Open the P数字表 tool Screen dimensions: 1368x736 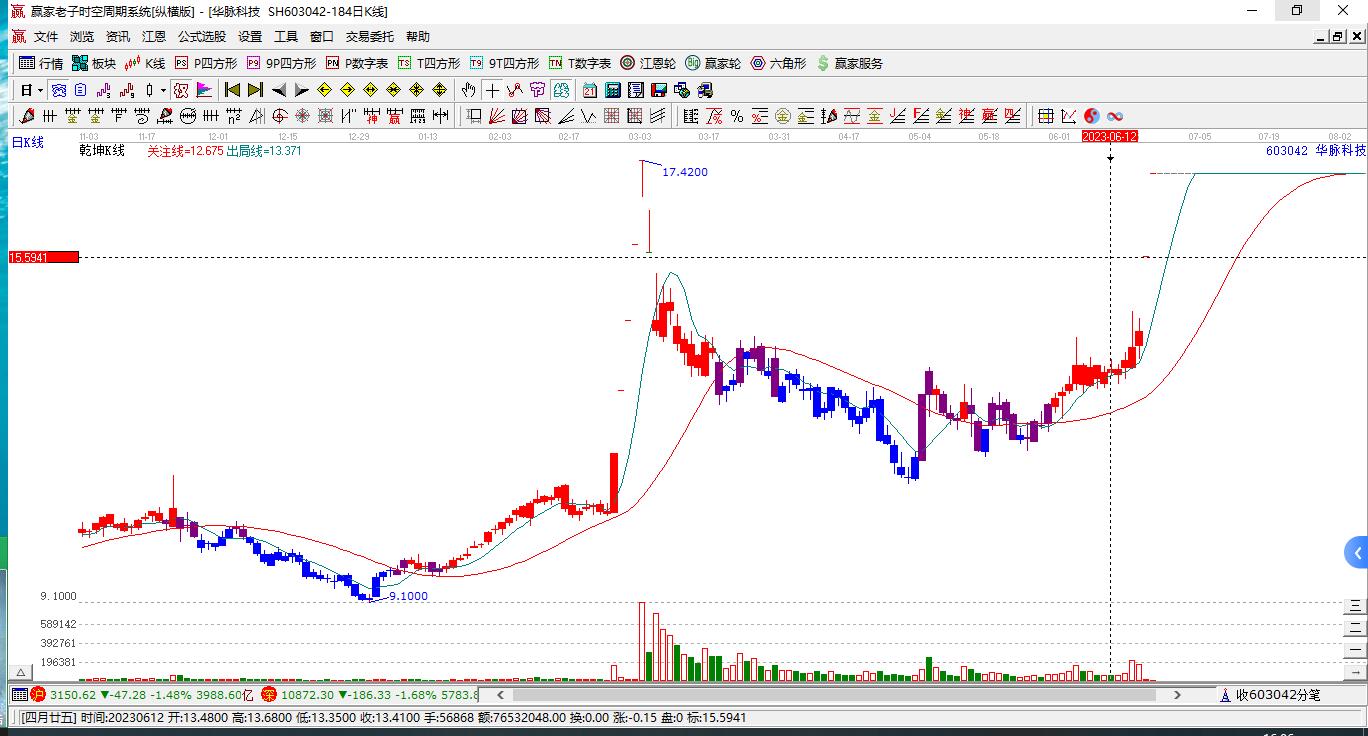tap(357, 63)
